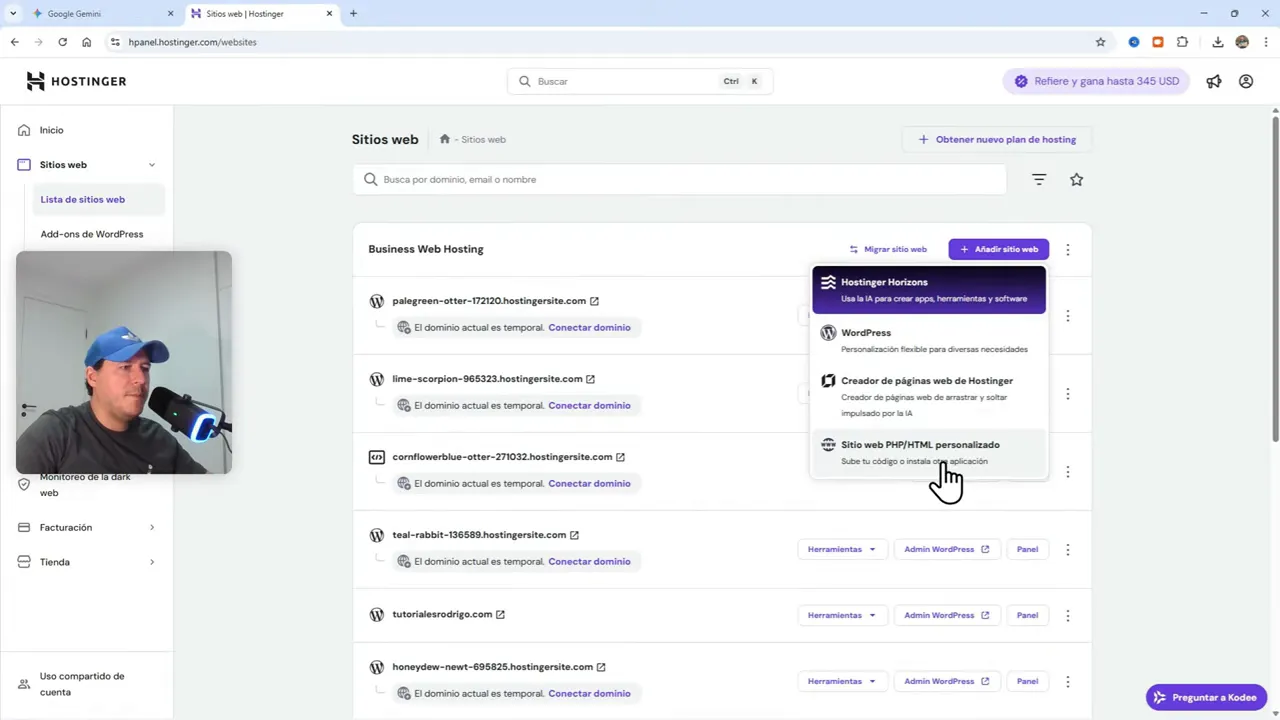Collapse the Sitios web sidebar section
This screenshot has width=1280, height=720.
point(151,164)
